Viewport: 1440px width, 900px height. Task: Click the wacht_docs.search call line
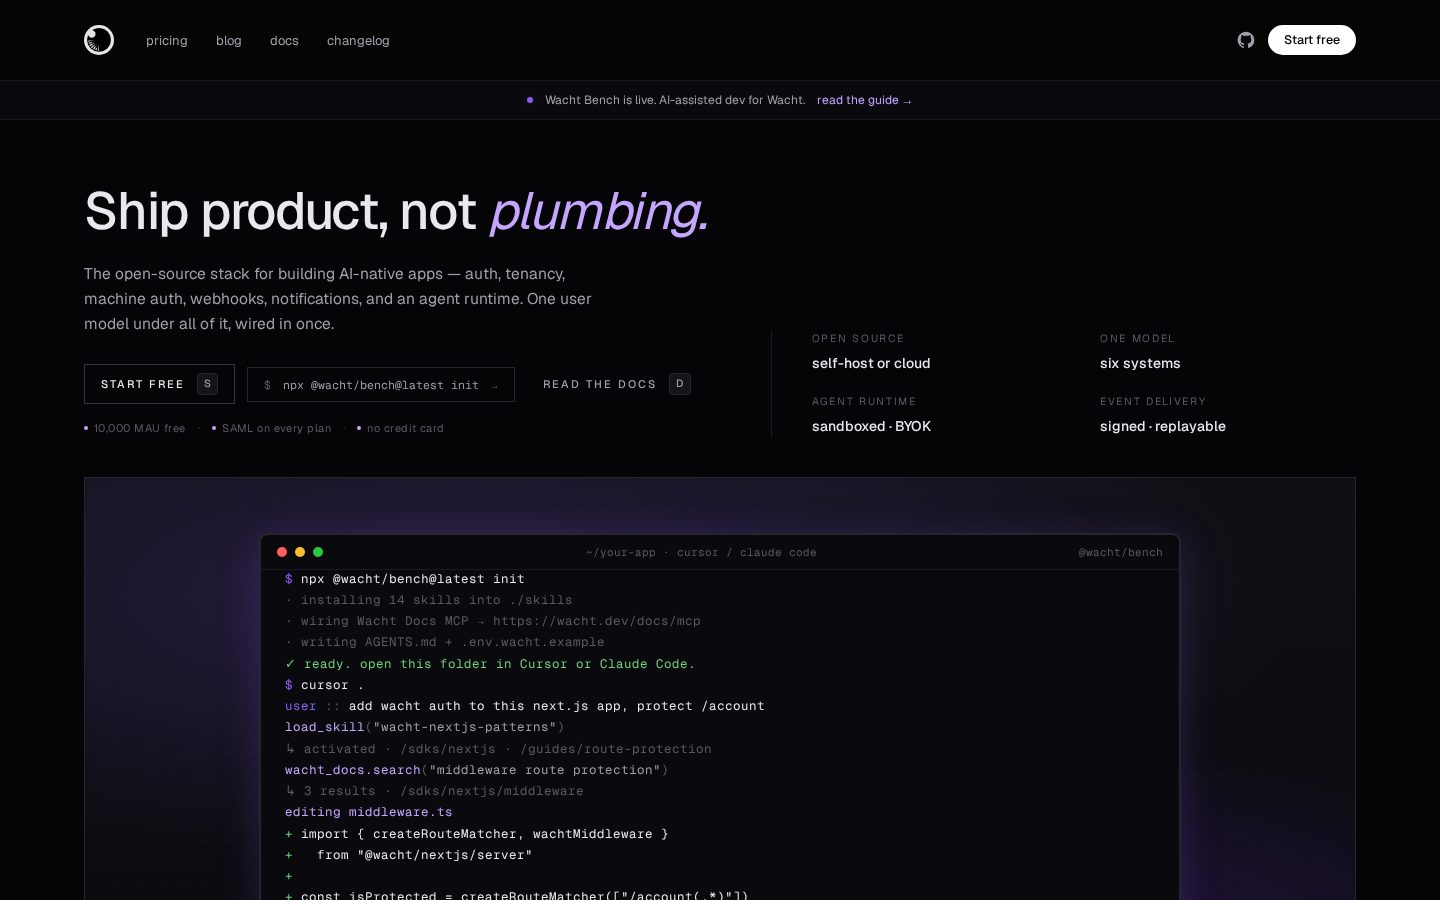tap(477, 770)
